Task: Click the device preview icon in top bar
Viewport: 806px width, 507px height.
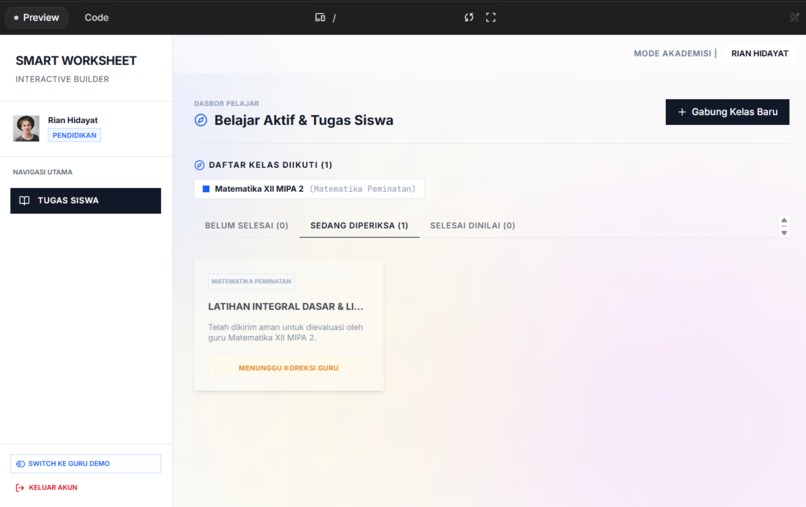Action: [x=320, y=17]
